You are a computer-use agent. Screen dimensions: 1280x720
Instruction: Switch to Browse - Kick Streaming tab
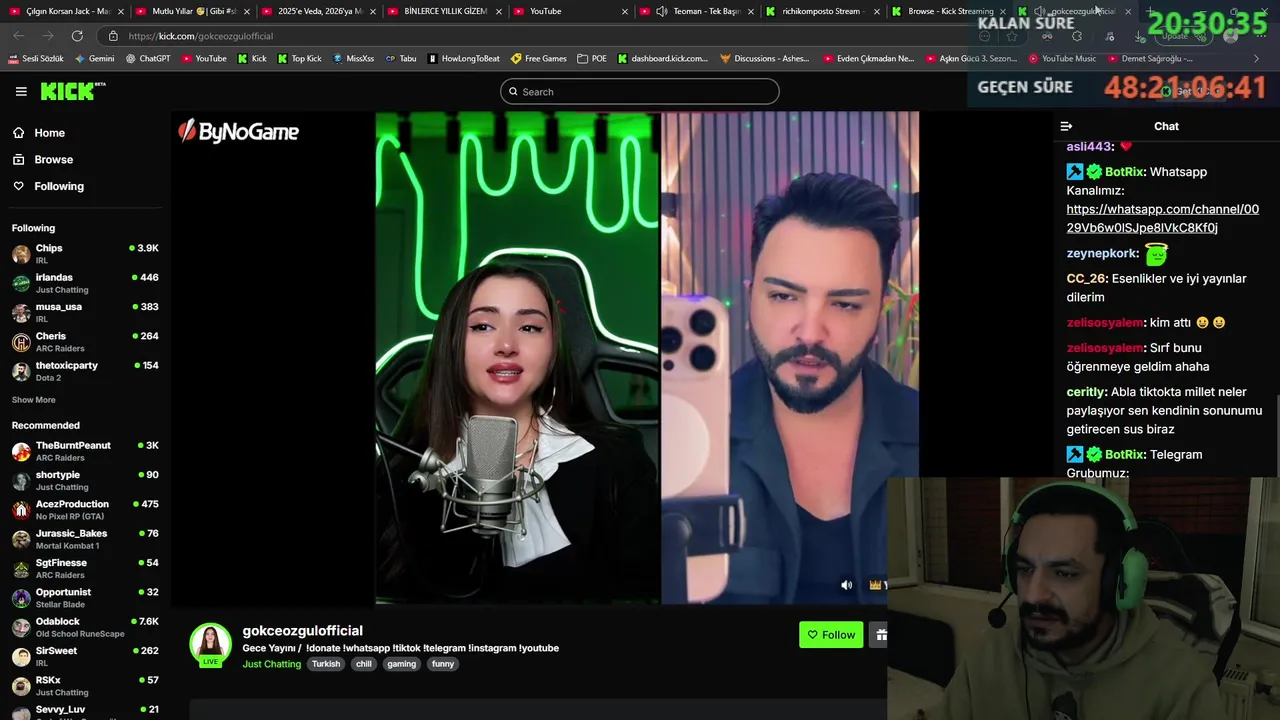click(x=948, y=11)
